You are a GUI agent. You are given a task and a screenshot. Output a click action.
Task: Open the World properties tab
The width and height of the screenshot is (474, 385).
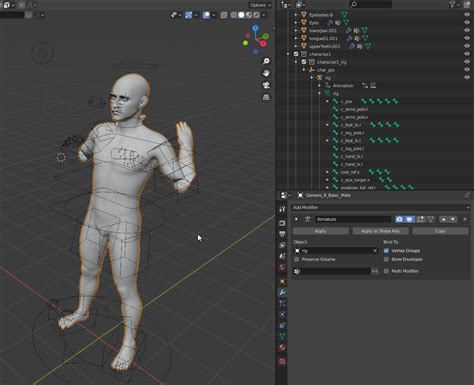click(282, 267)
